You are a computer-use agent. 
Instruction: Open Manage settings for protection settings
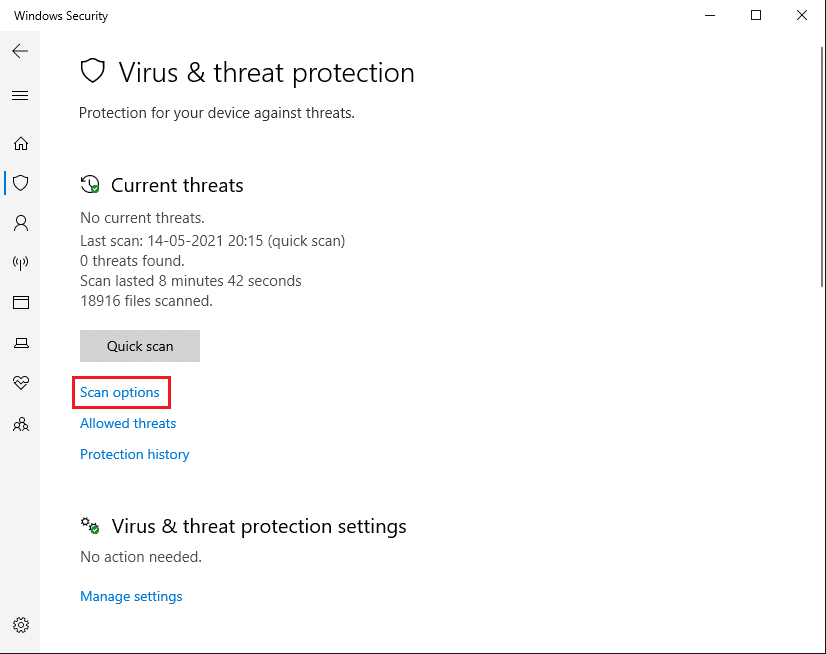pyautogui.click(x=131, y=596)
